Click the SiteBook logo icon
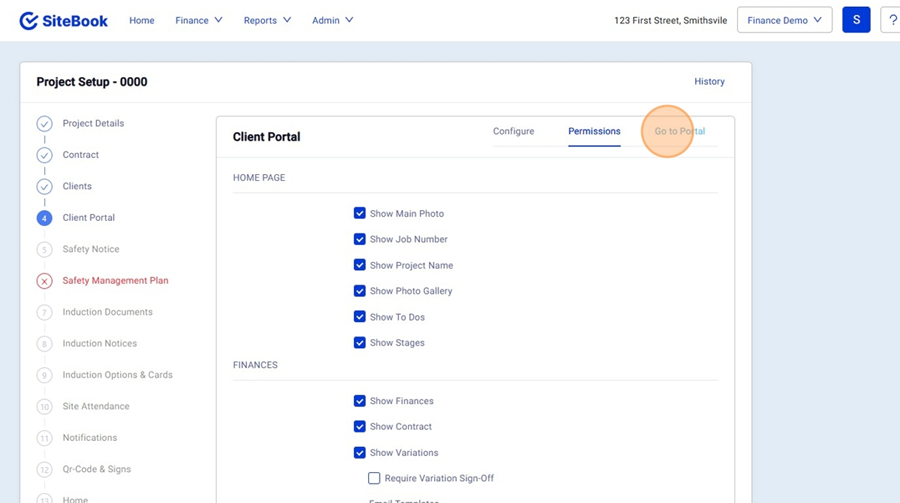The width and height of the screenshot is (900, 503). click(29, 20)
